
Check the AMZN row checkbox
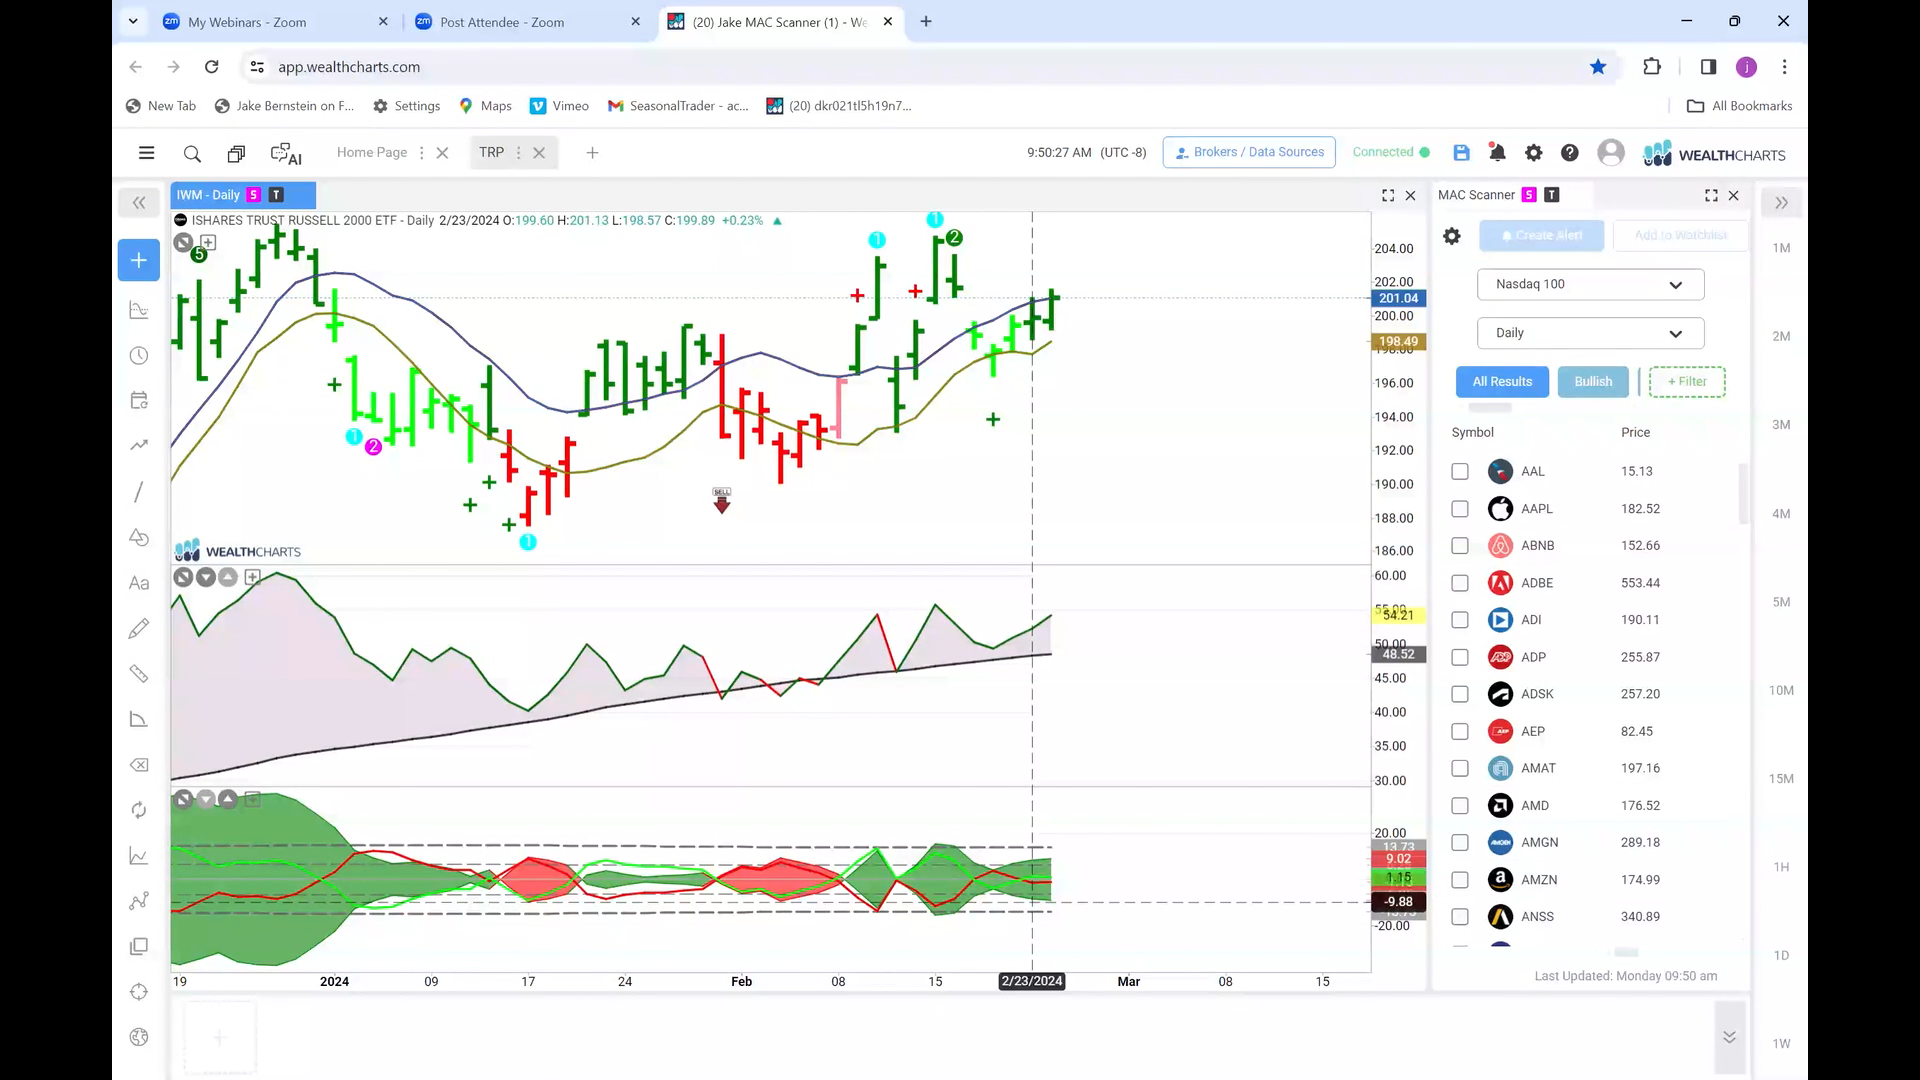(x=1460, y=880)
